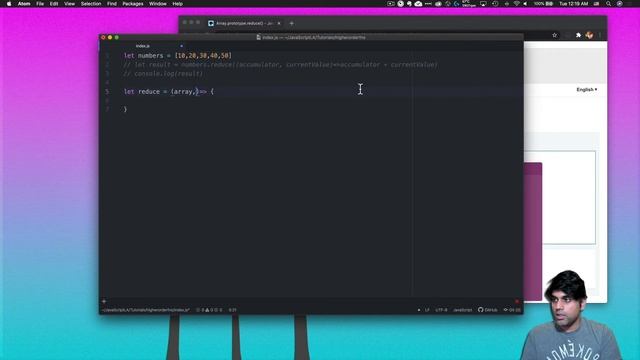
Task: Click the volume icon in menu bar
Action: click(x=526, y=4)
